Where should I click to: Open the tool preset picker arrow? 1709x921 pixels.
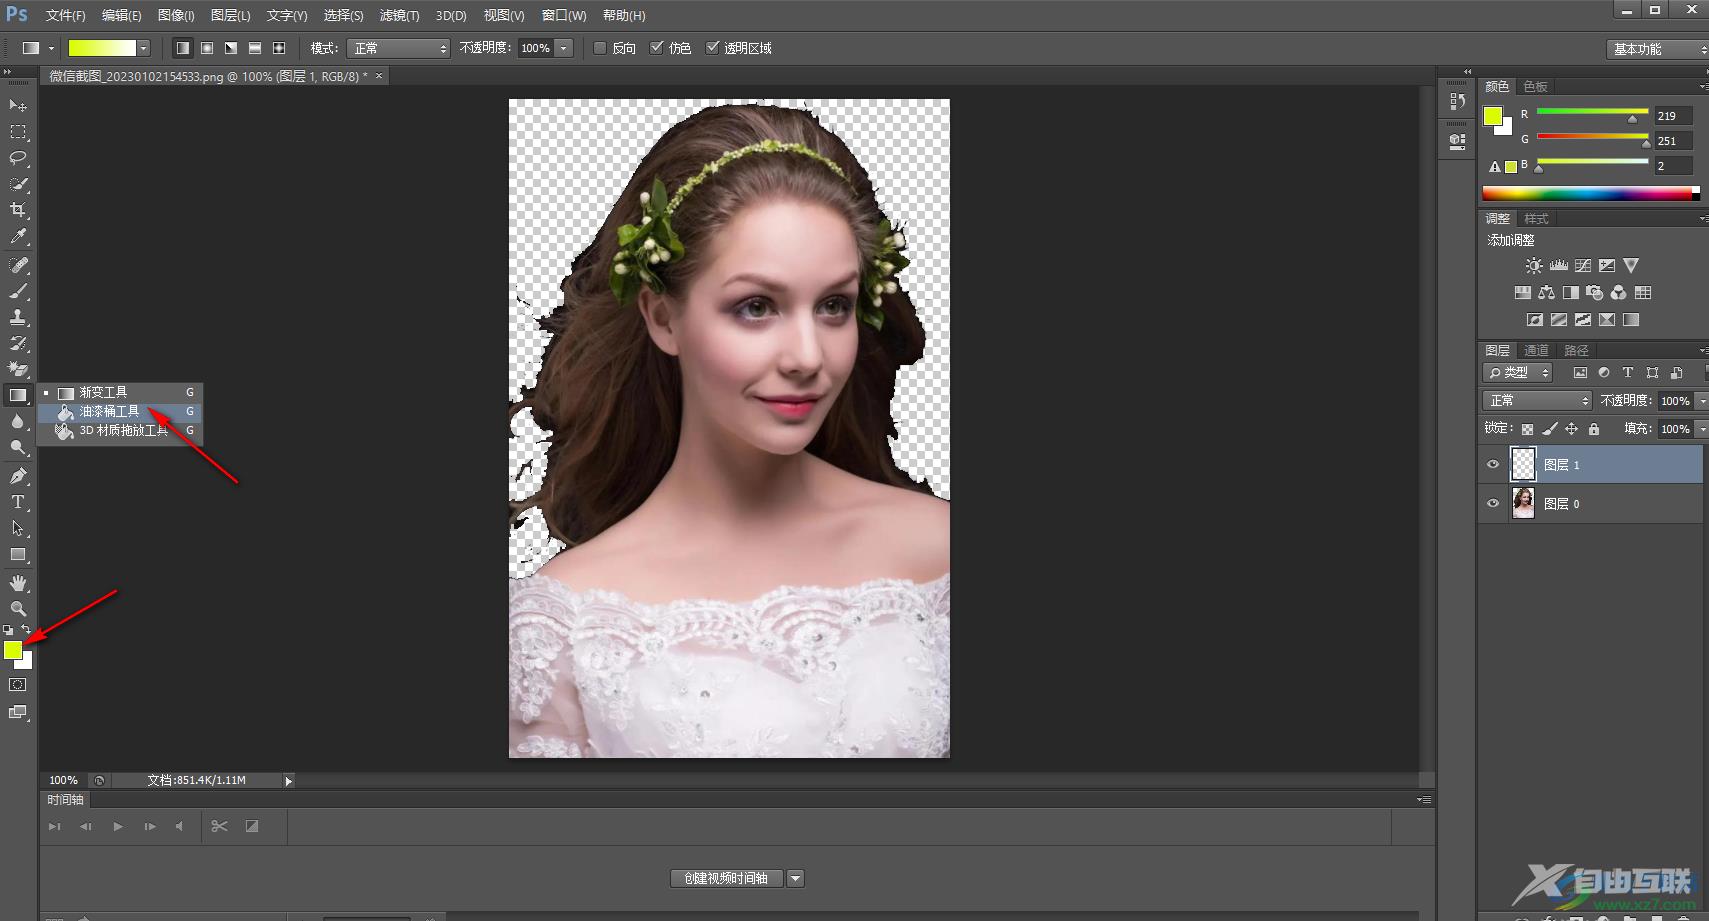click(x=51, y=48)
